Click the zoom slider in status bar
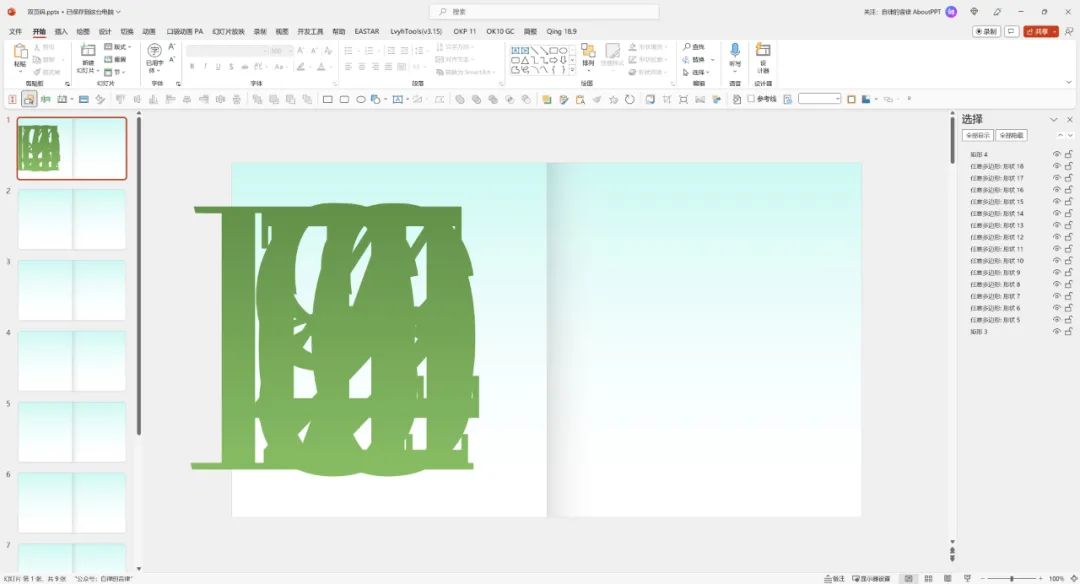1080x584 pixels. 1011,578
